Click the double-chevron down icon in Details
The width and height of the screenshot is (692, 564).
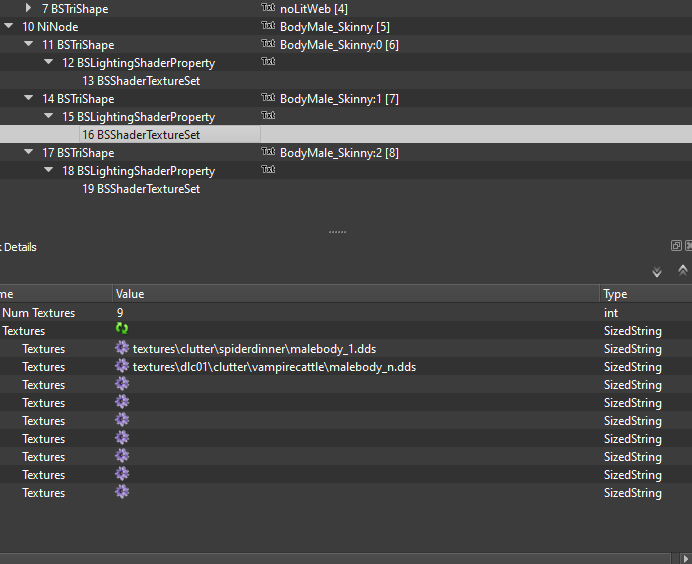(x=657, y=272)
